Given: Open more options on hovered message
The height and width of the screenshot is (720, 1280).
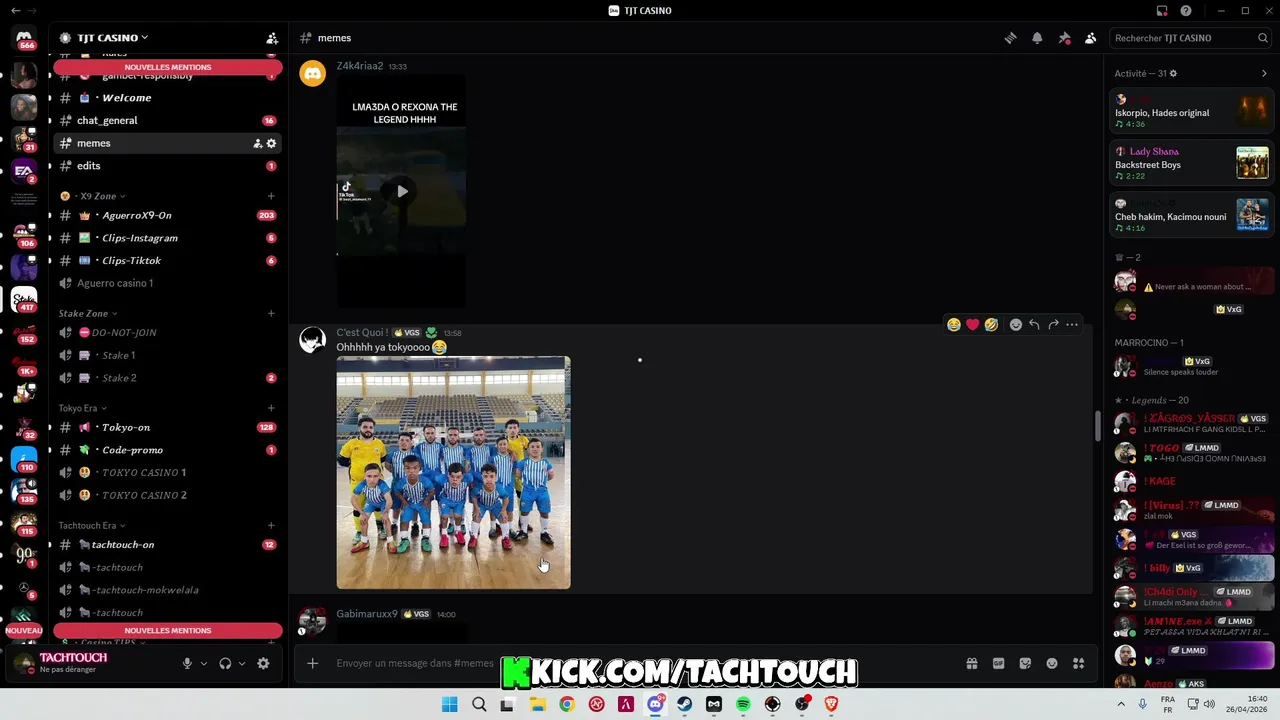Looking at the screenshot, I should click(x=1072, y=325).
